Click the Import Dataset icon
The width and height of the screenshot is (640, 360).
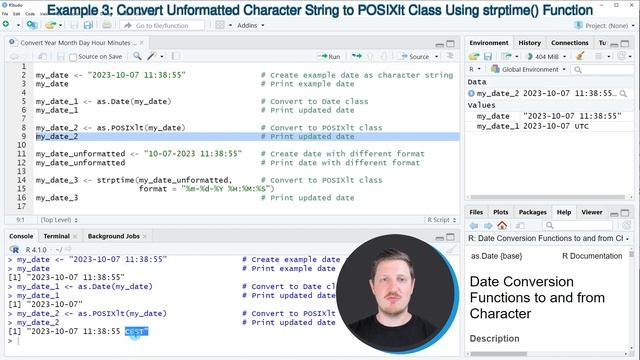tap(507, 56)
